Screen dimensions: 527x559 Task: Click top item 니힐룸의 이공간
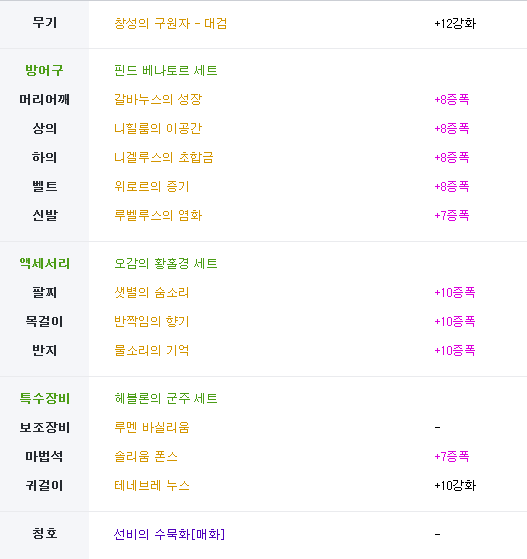coord(158,128)
